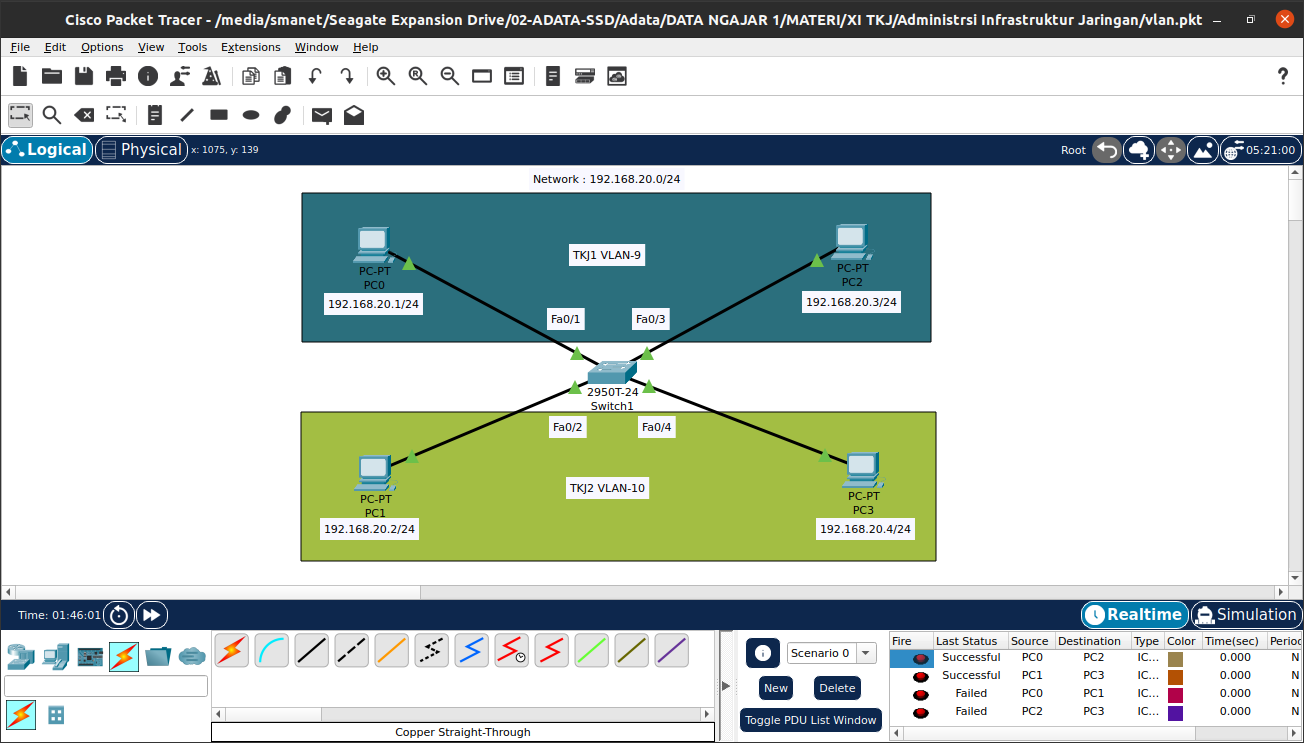Switch to Logical workspace view
This screenshot has width=1304, height=743.
click(x=47, y=150)
